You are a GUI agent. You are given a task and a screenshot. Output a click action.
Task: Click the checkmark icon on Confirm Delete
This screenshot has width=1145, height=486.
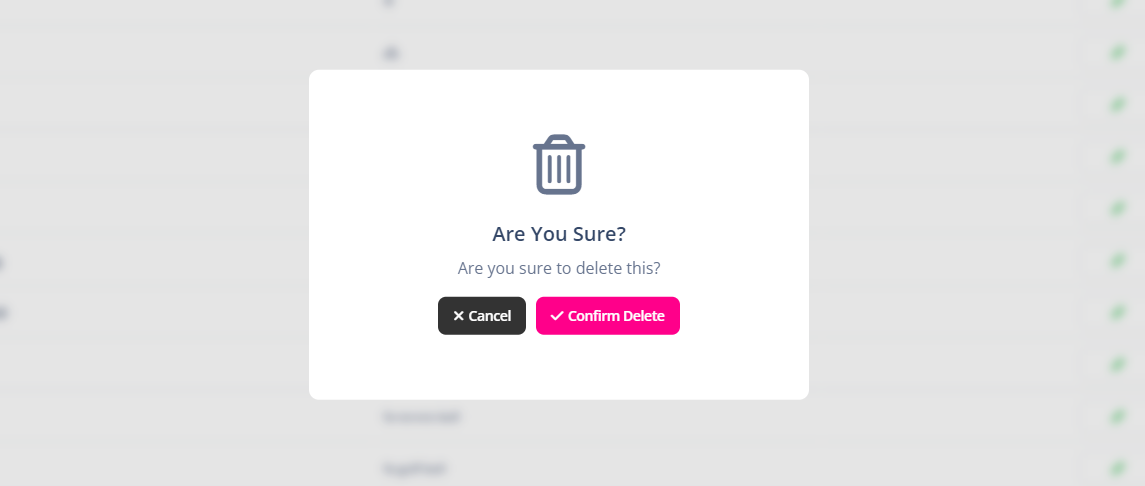coord(557,316)
